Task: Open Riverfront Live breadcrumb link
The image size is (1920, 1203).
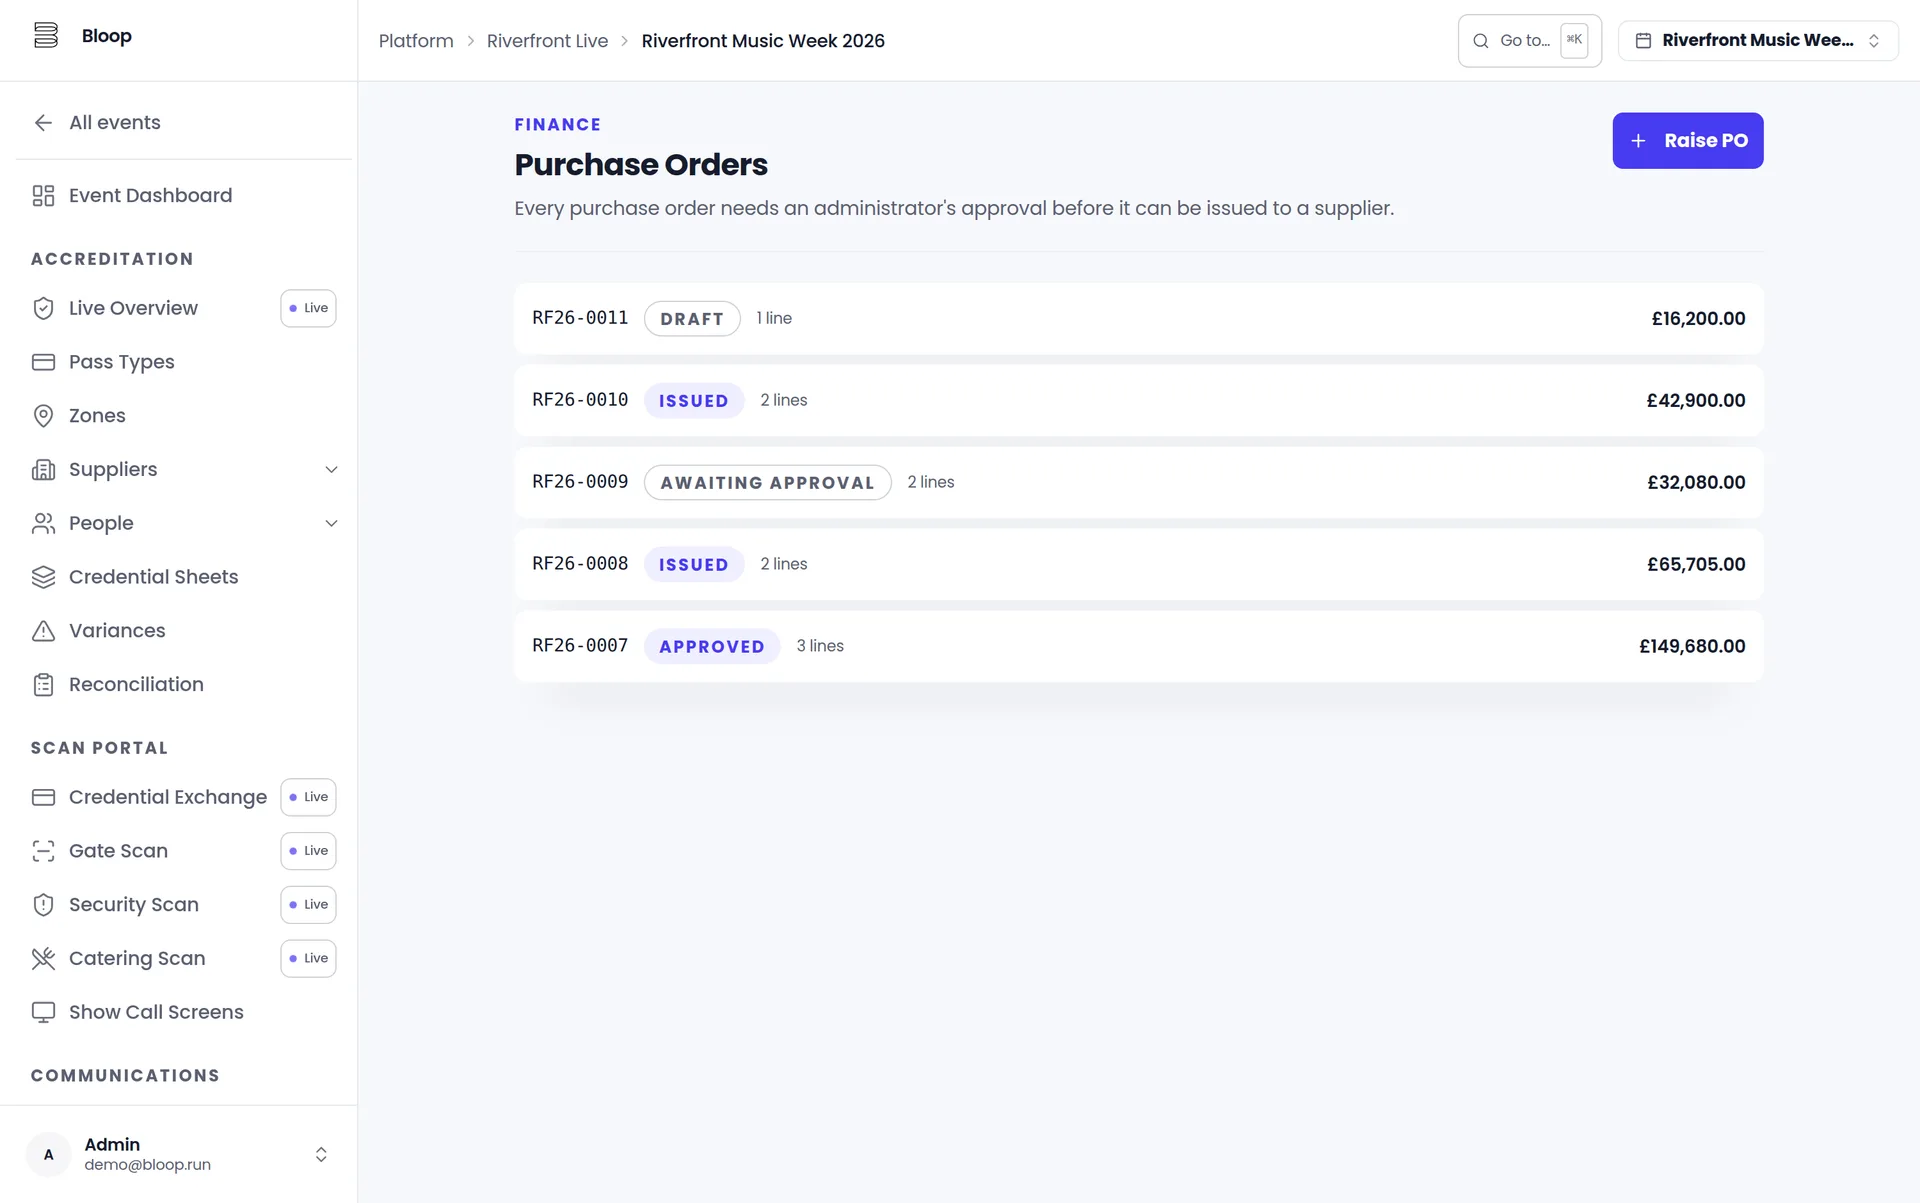Action: (x=547, y=41)
